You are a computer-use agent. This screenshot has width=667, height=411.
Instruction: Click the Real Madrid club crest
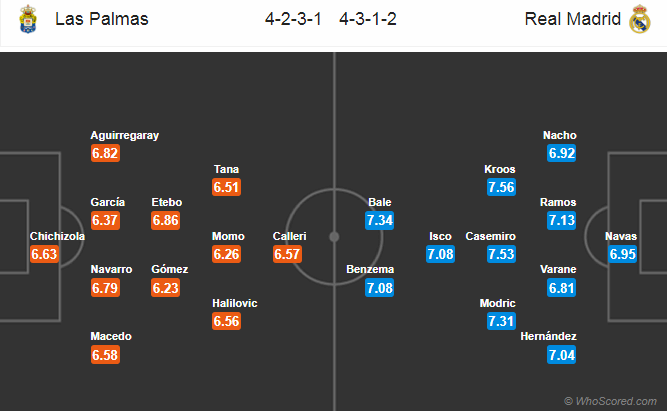[639, 20]
